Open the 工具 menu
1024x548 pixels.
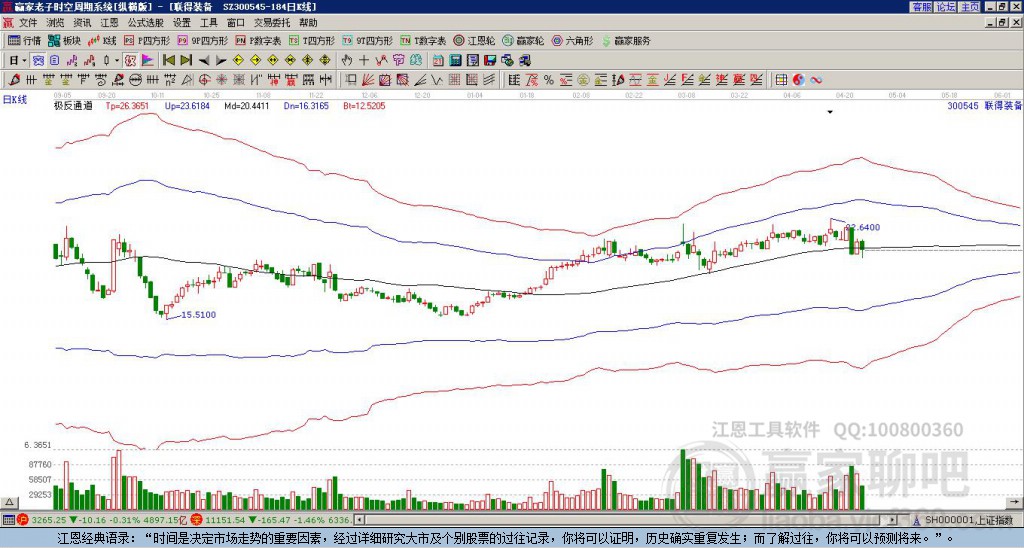click(208, 23)
